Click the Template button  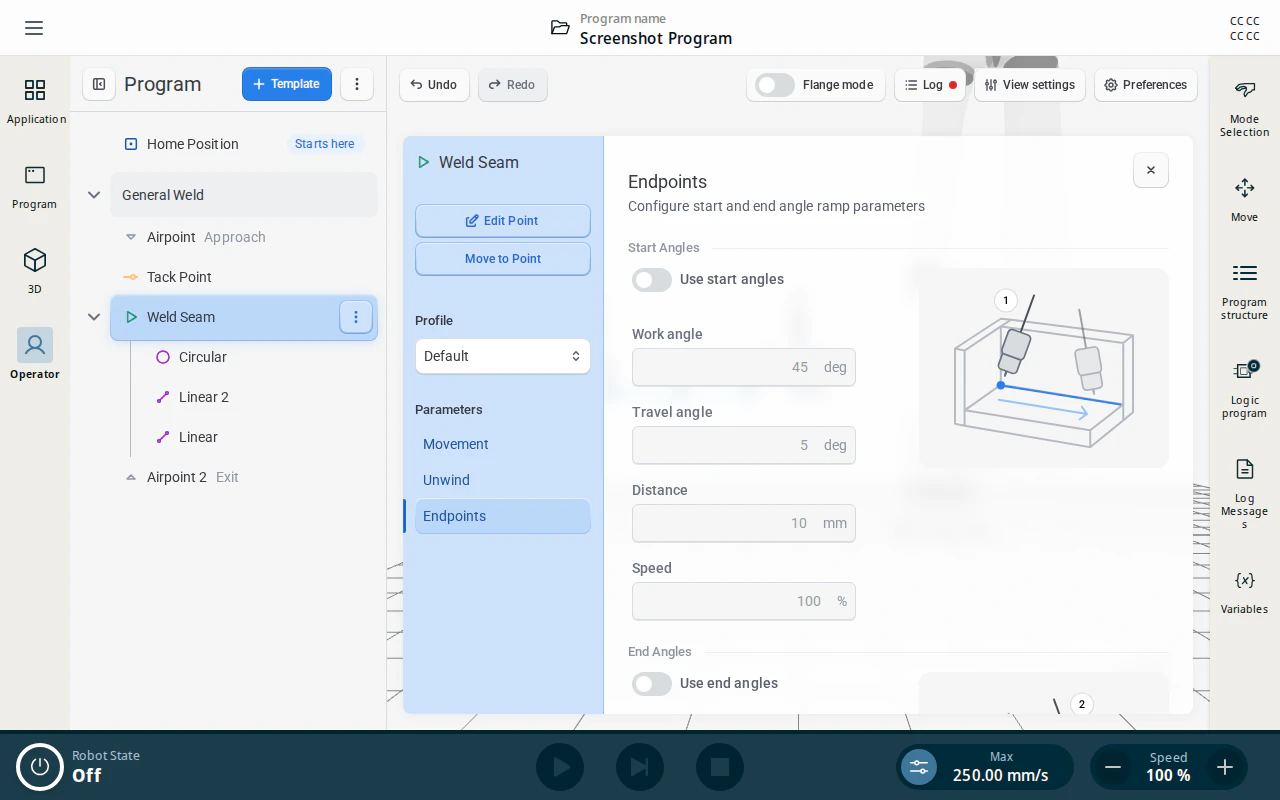pos(287,84)
